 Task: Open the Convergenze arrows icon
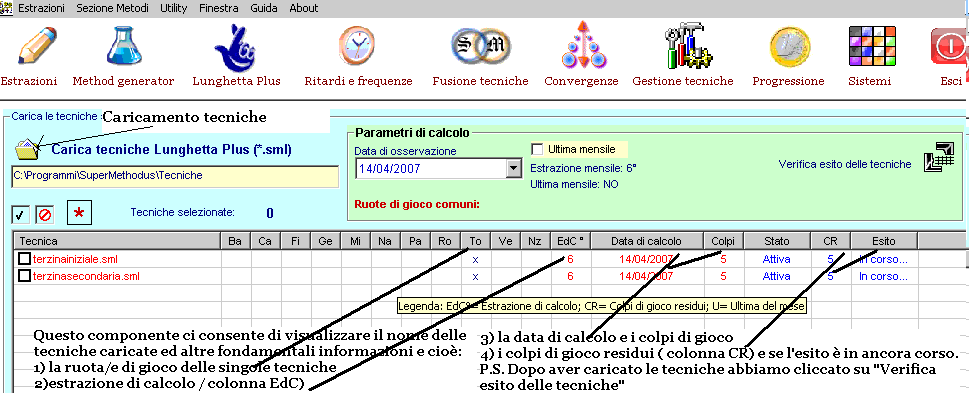[581, 45]
